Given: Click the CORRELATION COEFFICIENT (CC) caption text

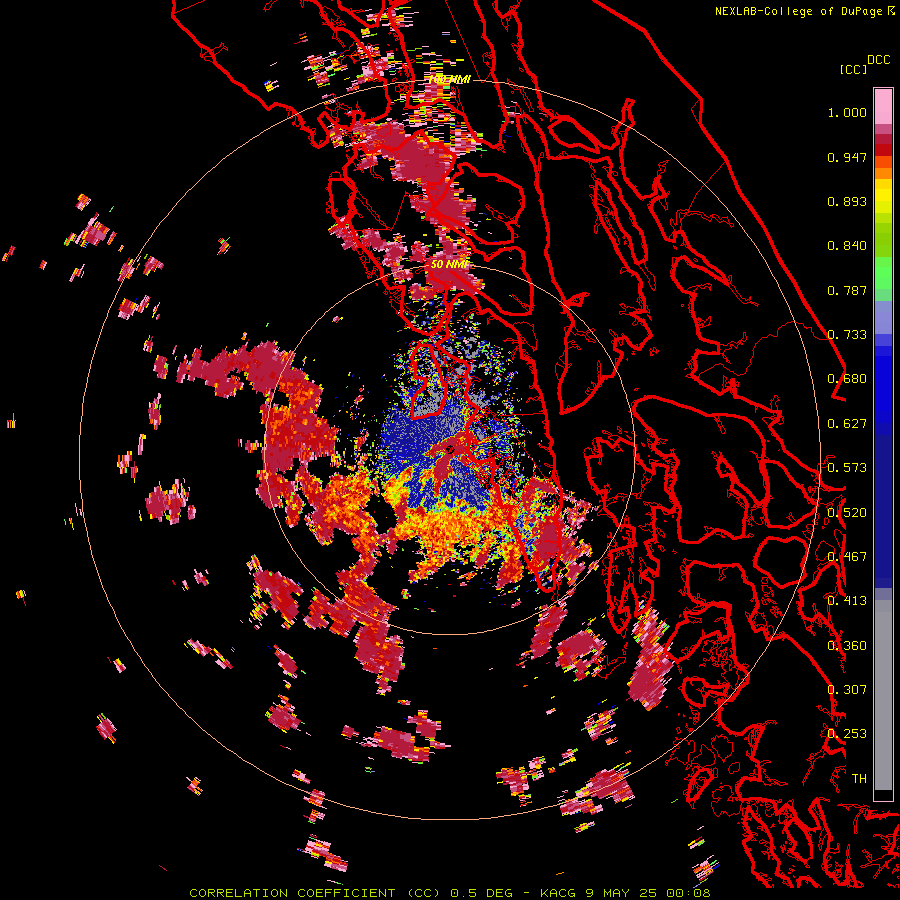Looking at the screenshot, I should [x=315, y=893].
